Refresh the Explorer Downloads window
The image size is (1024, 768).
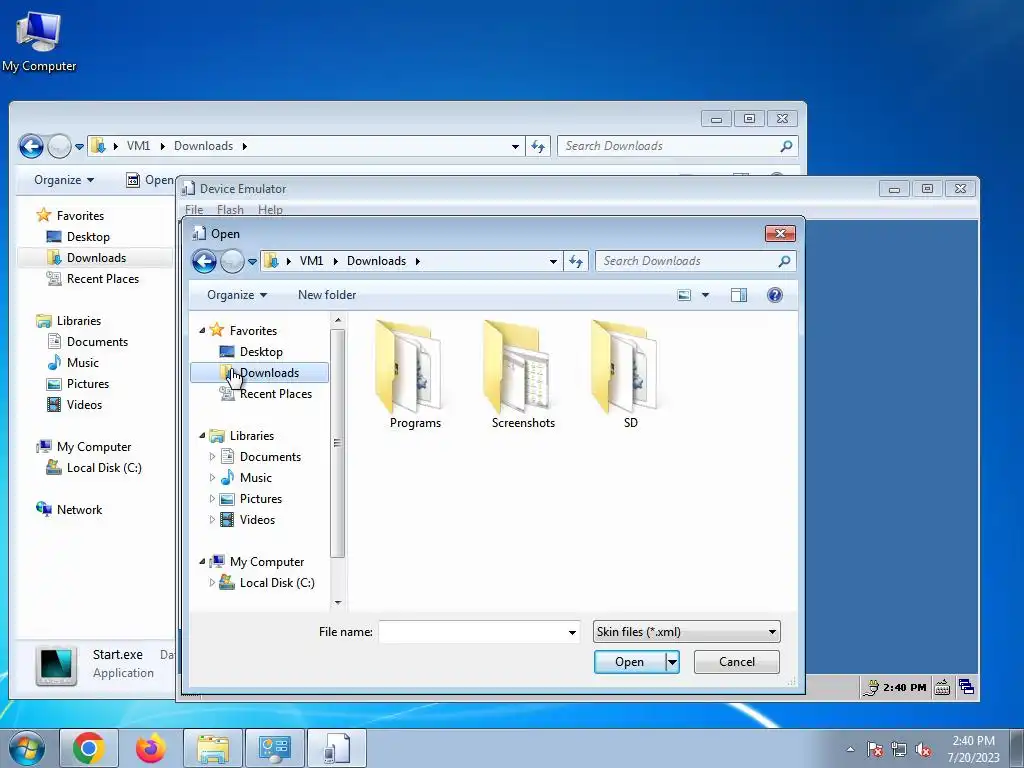(x=537, y=146)
